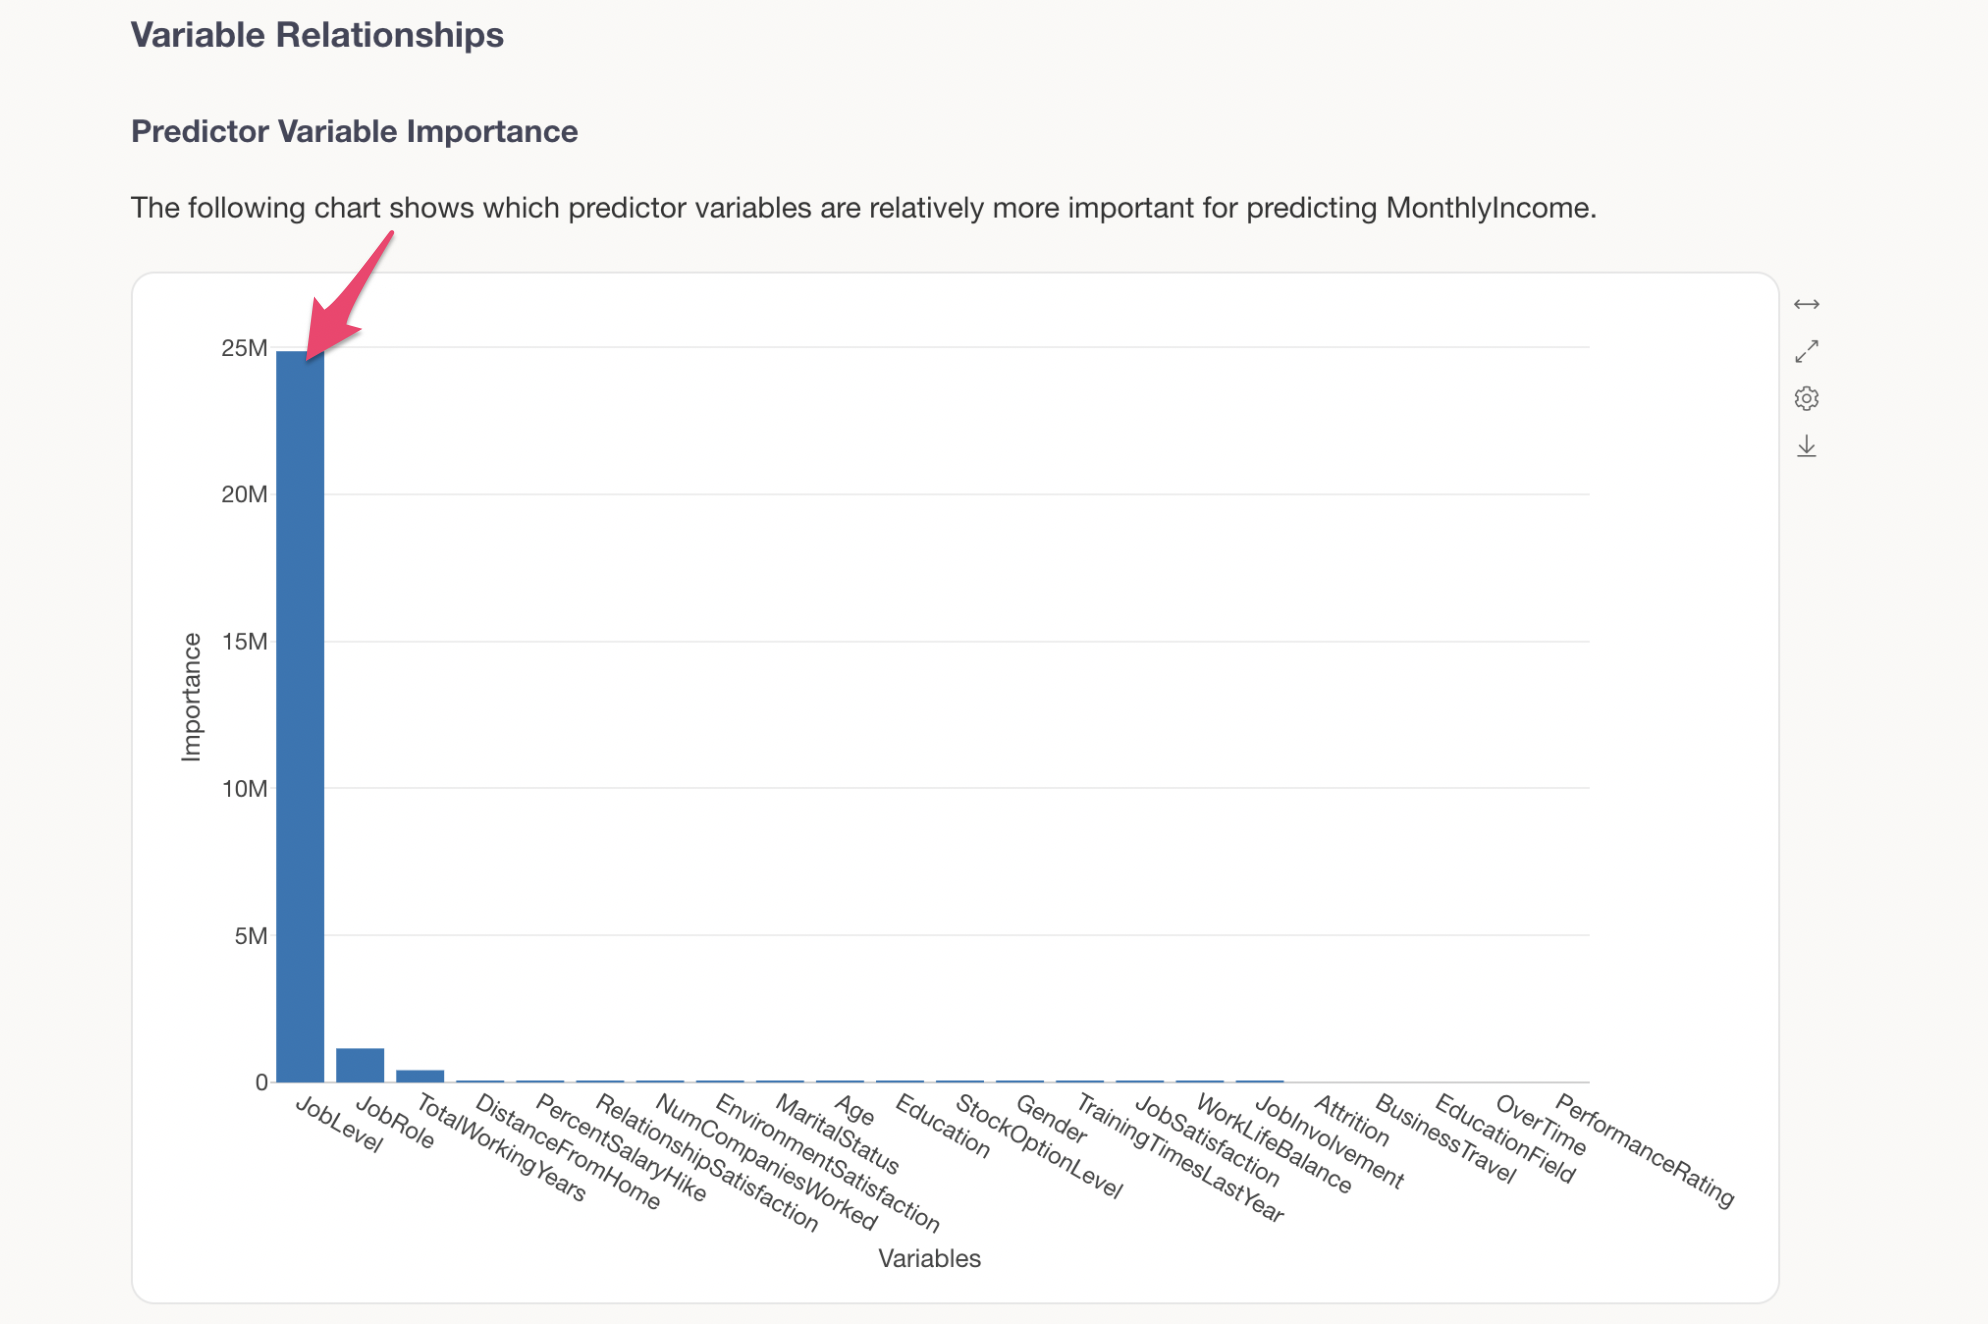The image size is (1988, 1324).
Task: Click the JobRole importance bar
Action: coord(360,1064)
